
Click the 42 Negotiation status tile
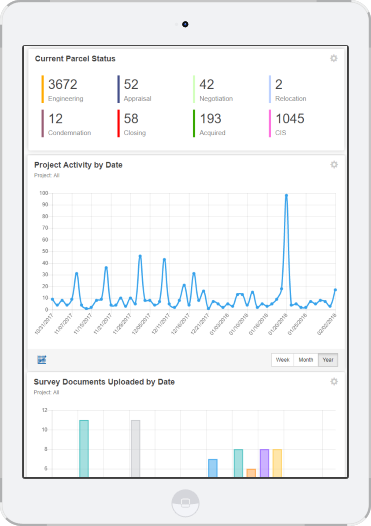[x=213, y=89]
